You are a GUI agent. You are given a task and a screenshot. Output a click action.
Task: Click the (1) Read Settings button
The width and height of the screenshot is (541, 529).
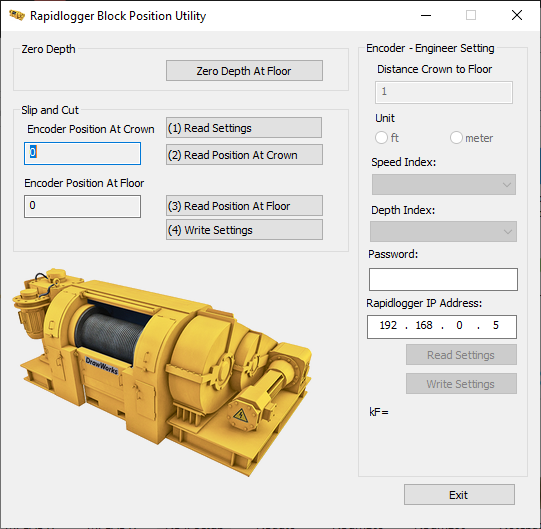click(244, 128)
